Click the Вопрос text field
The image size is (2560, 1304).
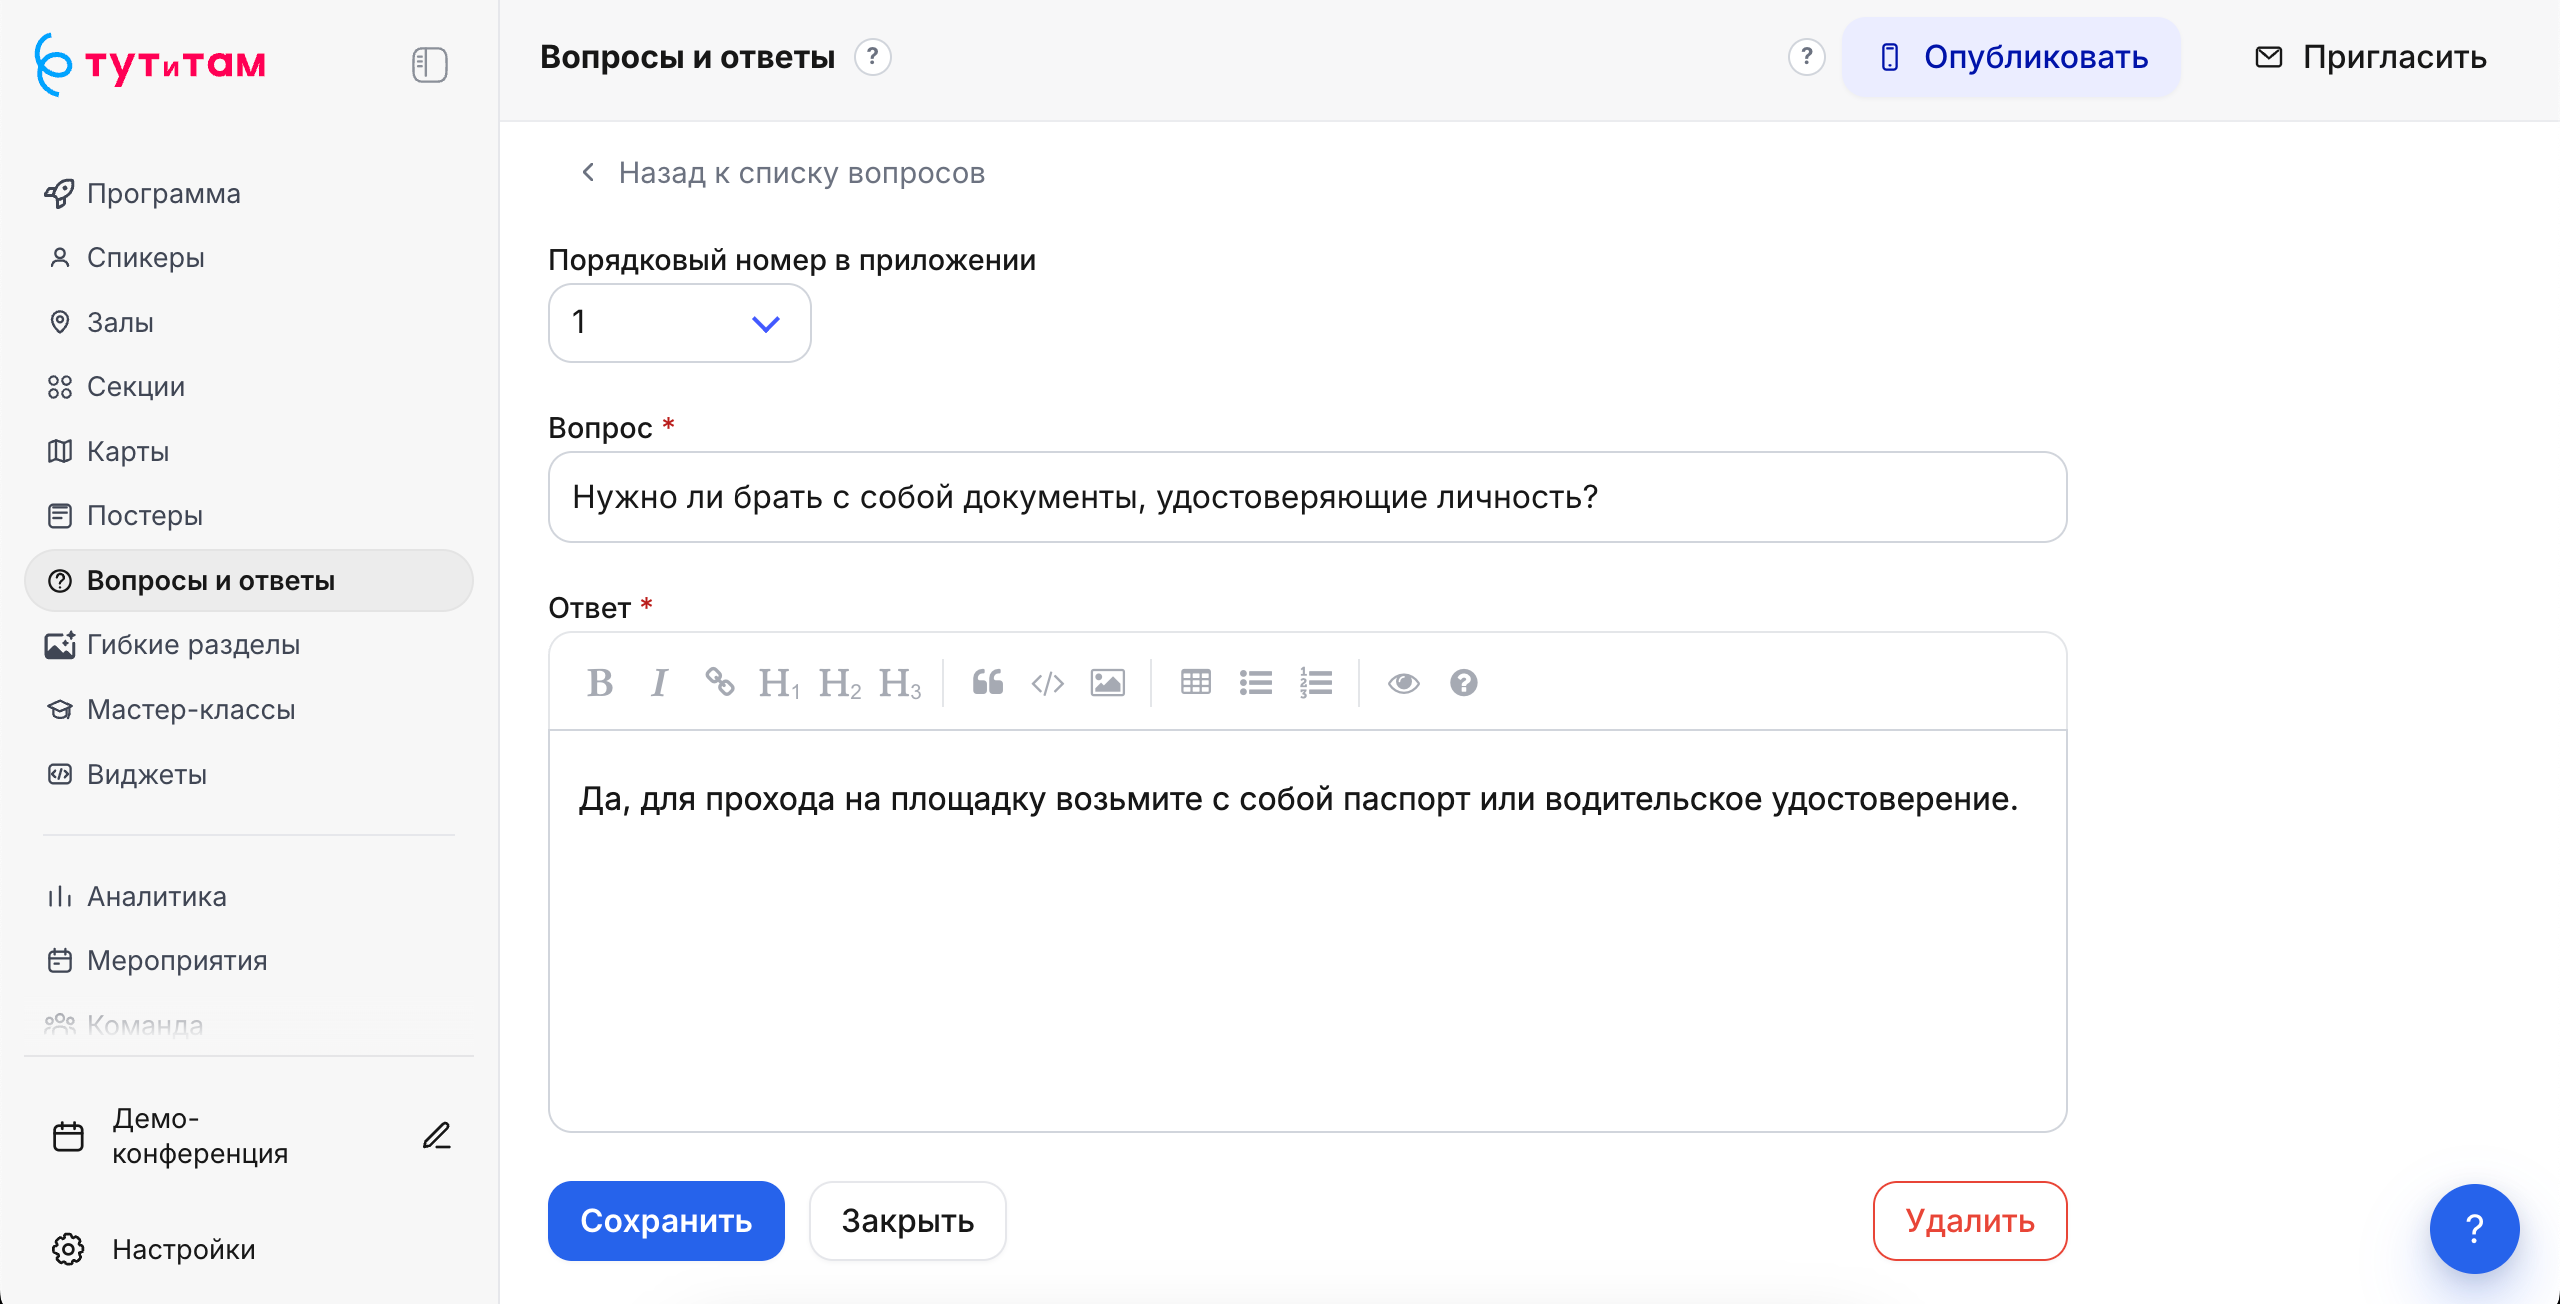coord(1307,497)
